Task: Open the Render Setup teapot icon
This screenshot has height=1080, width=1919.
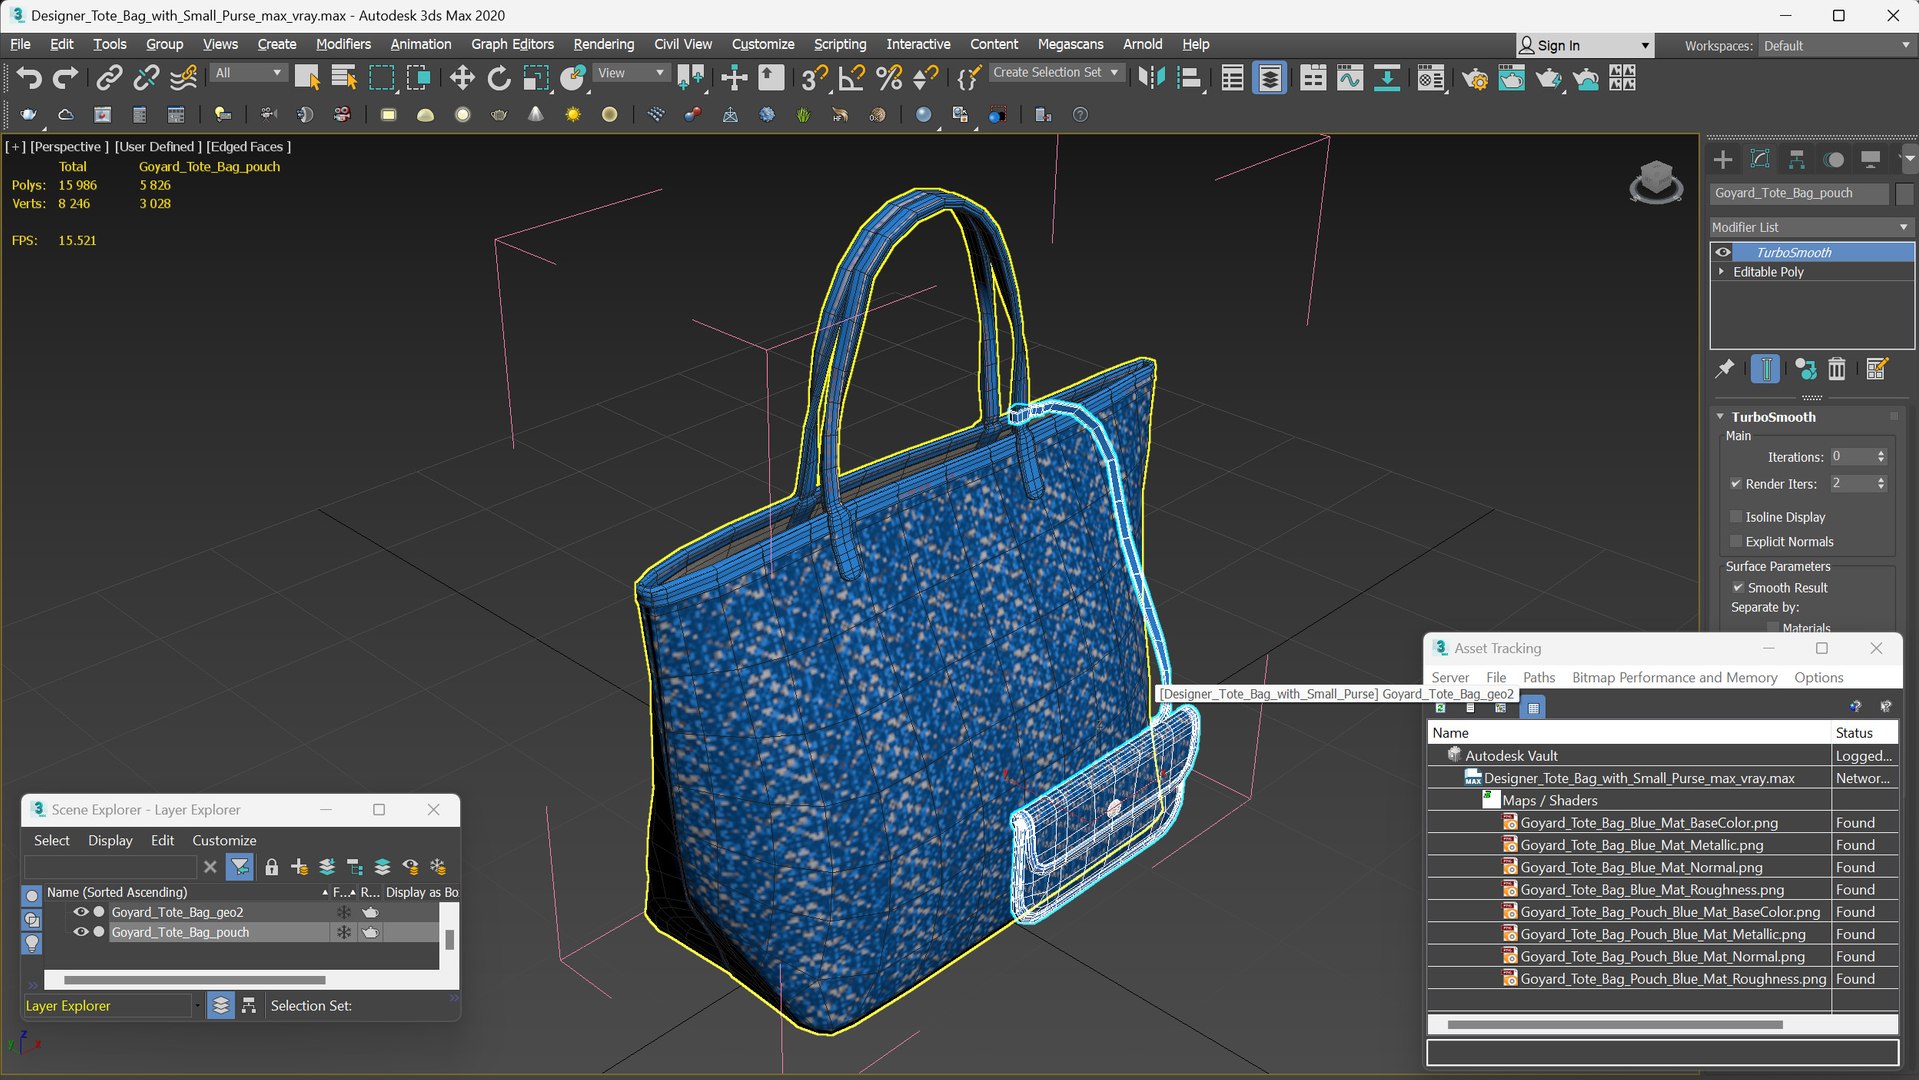Action: [1474, 77]
